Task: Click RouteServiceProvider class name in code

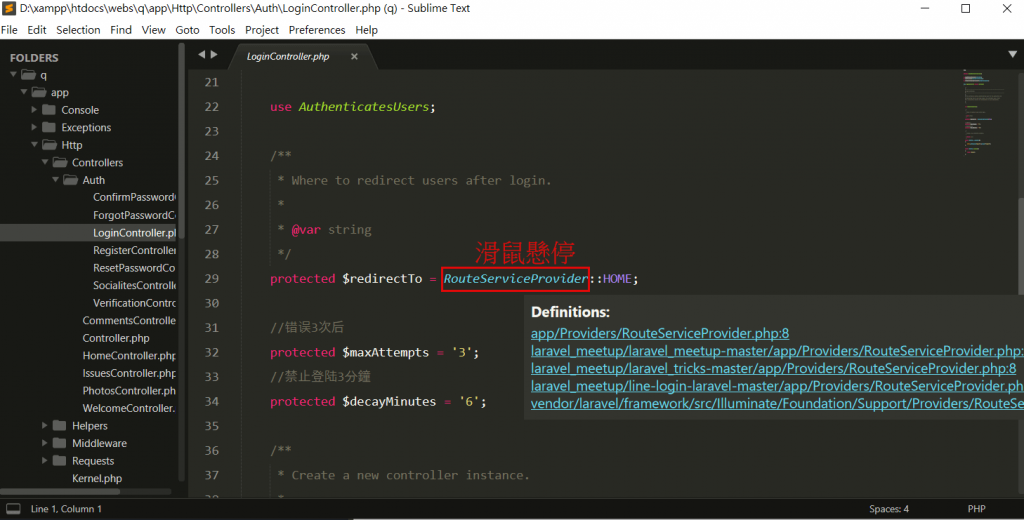Action: pos(515,279)
